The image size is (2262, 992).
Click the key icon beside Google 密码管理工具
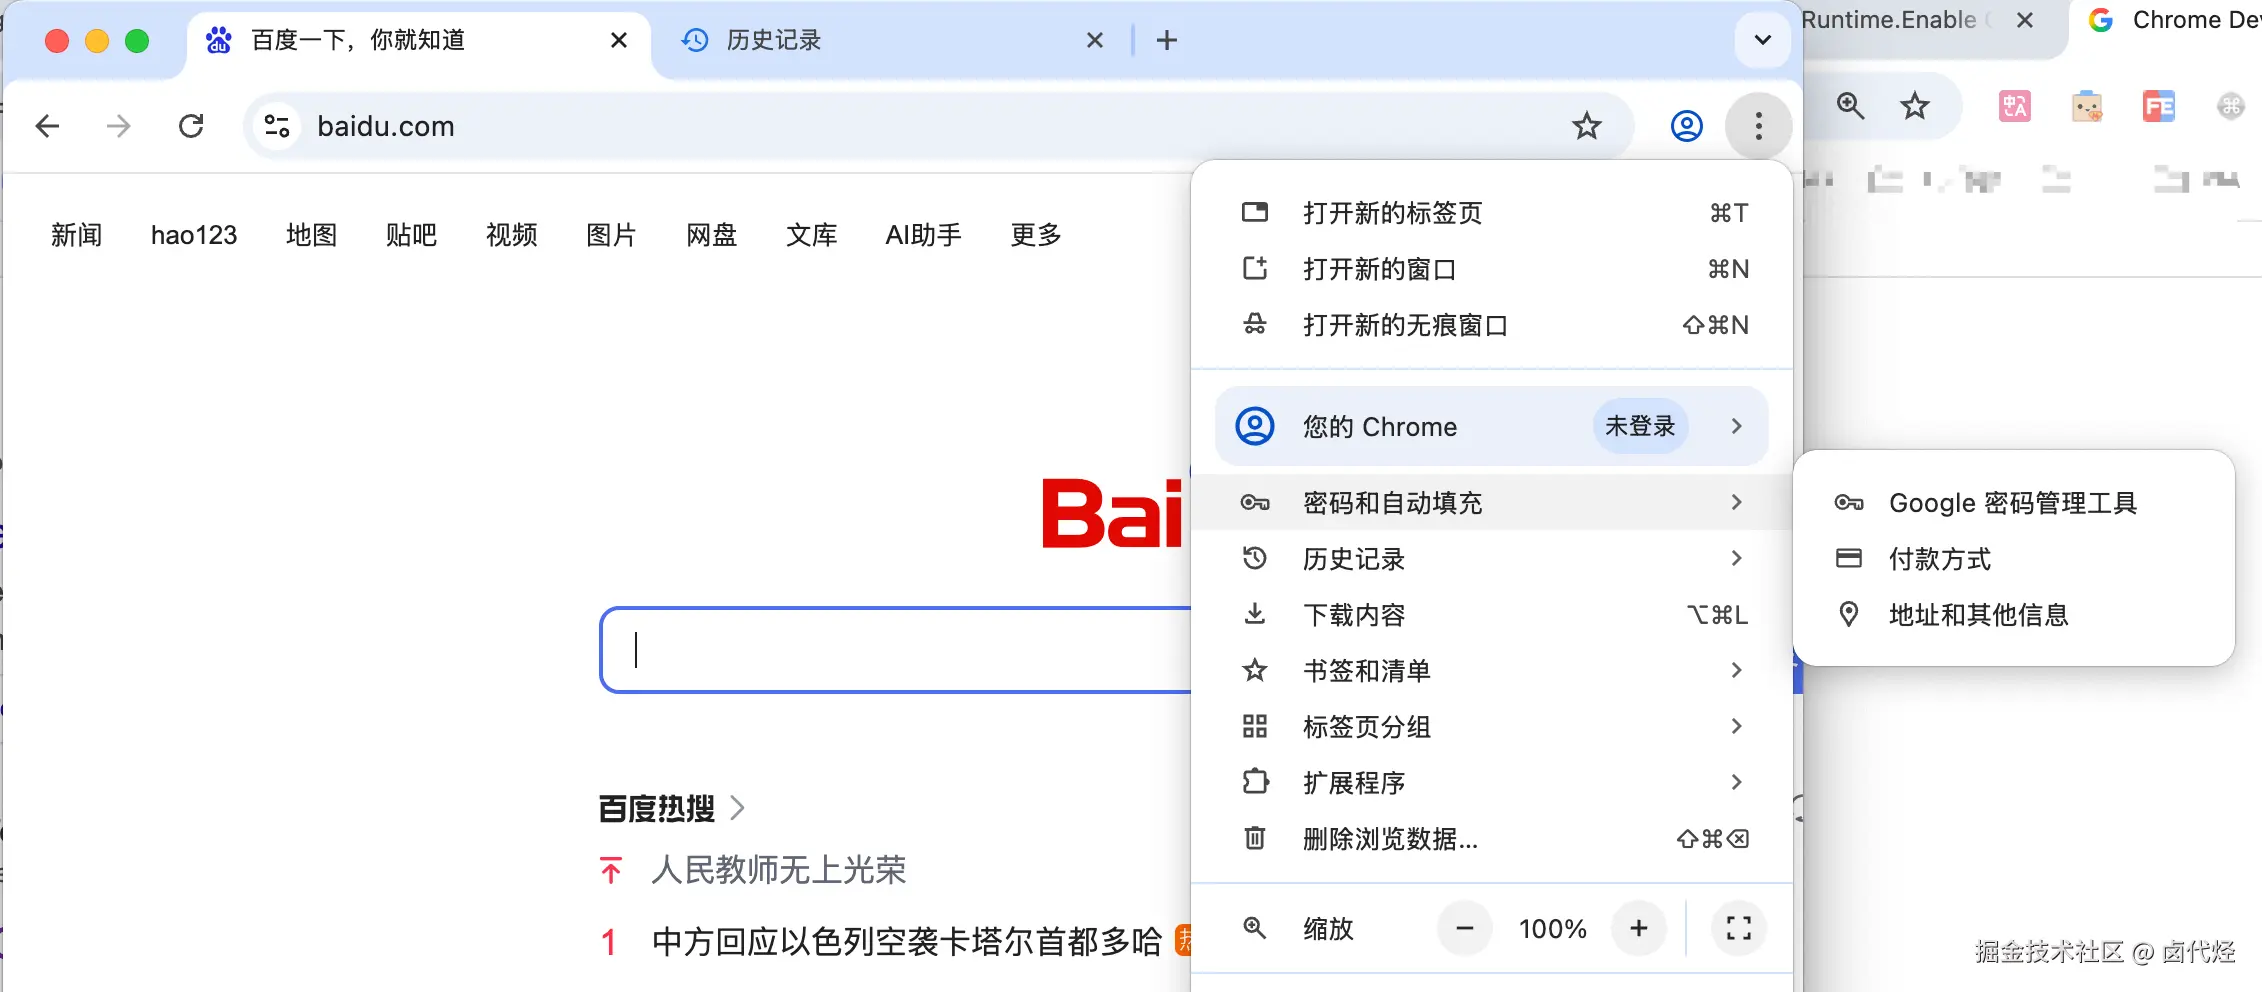(1849, 502)
